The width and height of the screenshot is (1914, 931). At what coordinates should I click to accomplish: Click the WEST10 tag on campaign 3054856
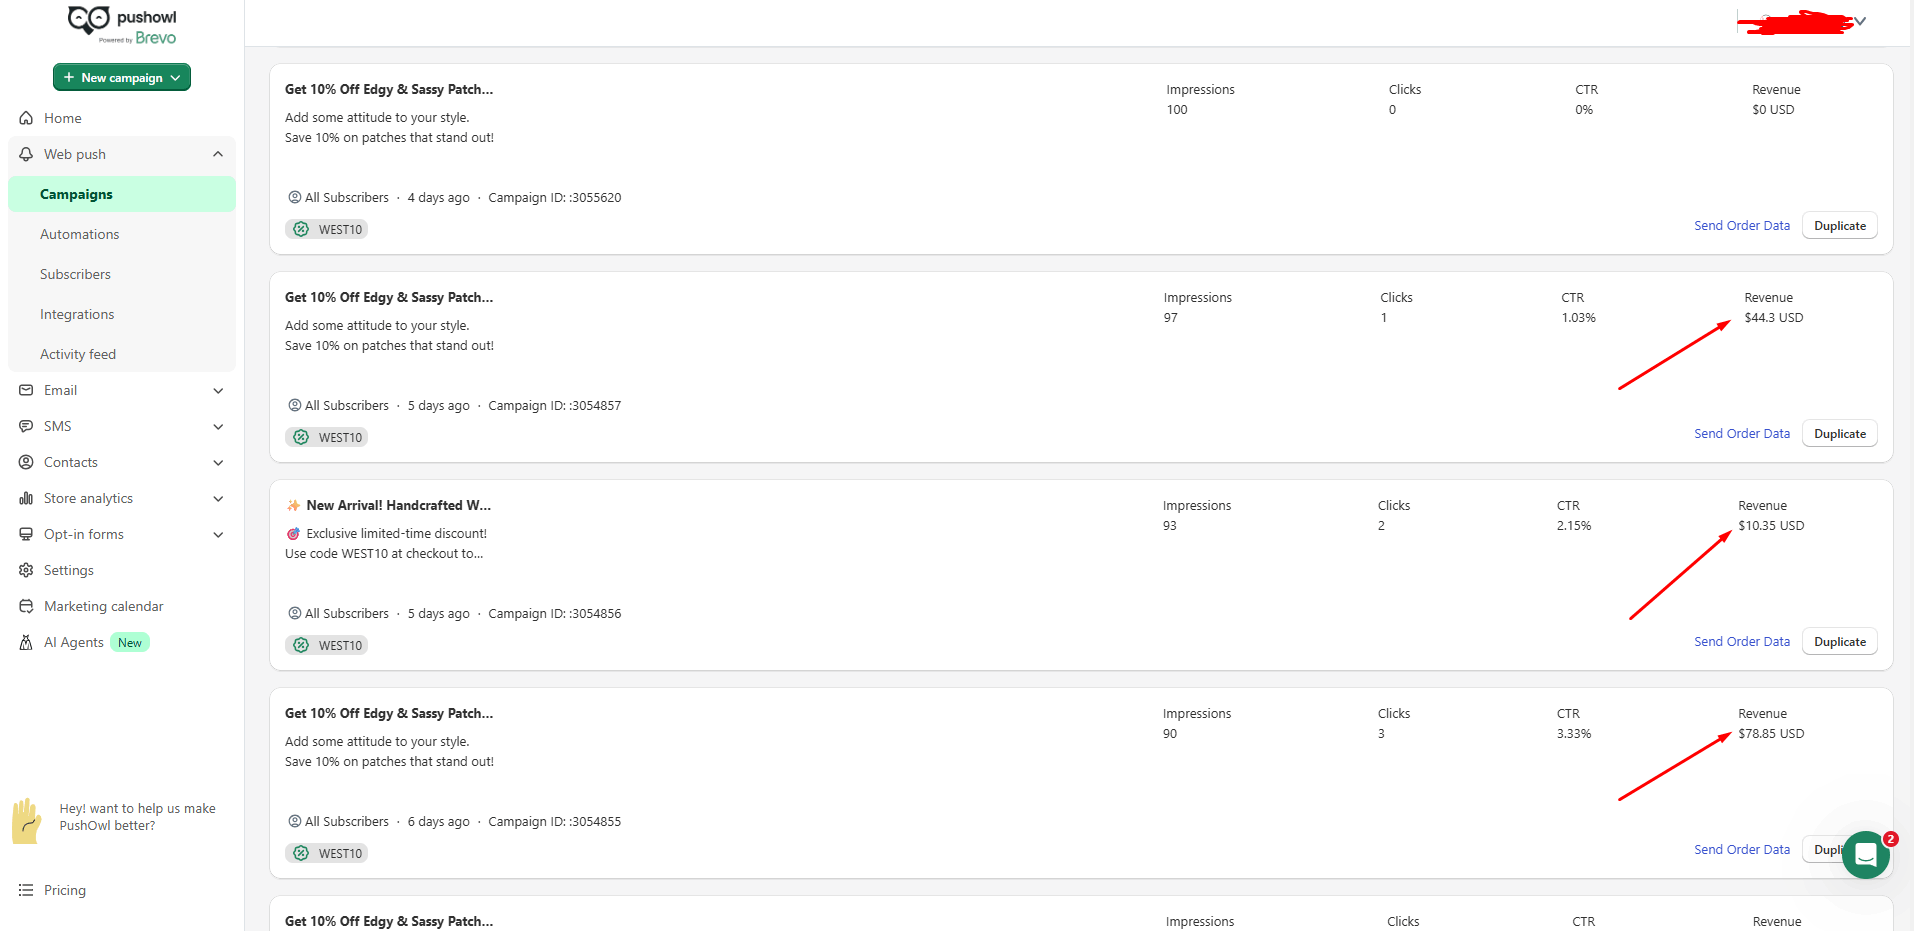point(327,645)
